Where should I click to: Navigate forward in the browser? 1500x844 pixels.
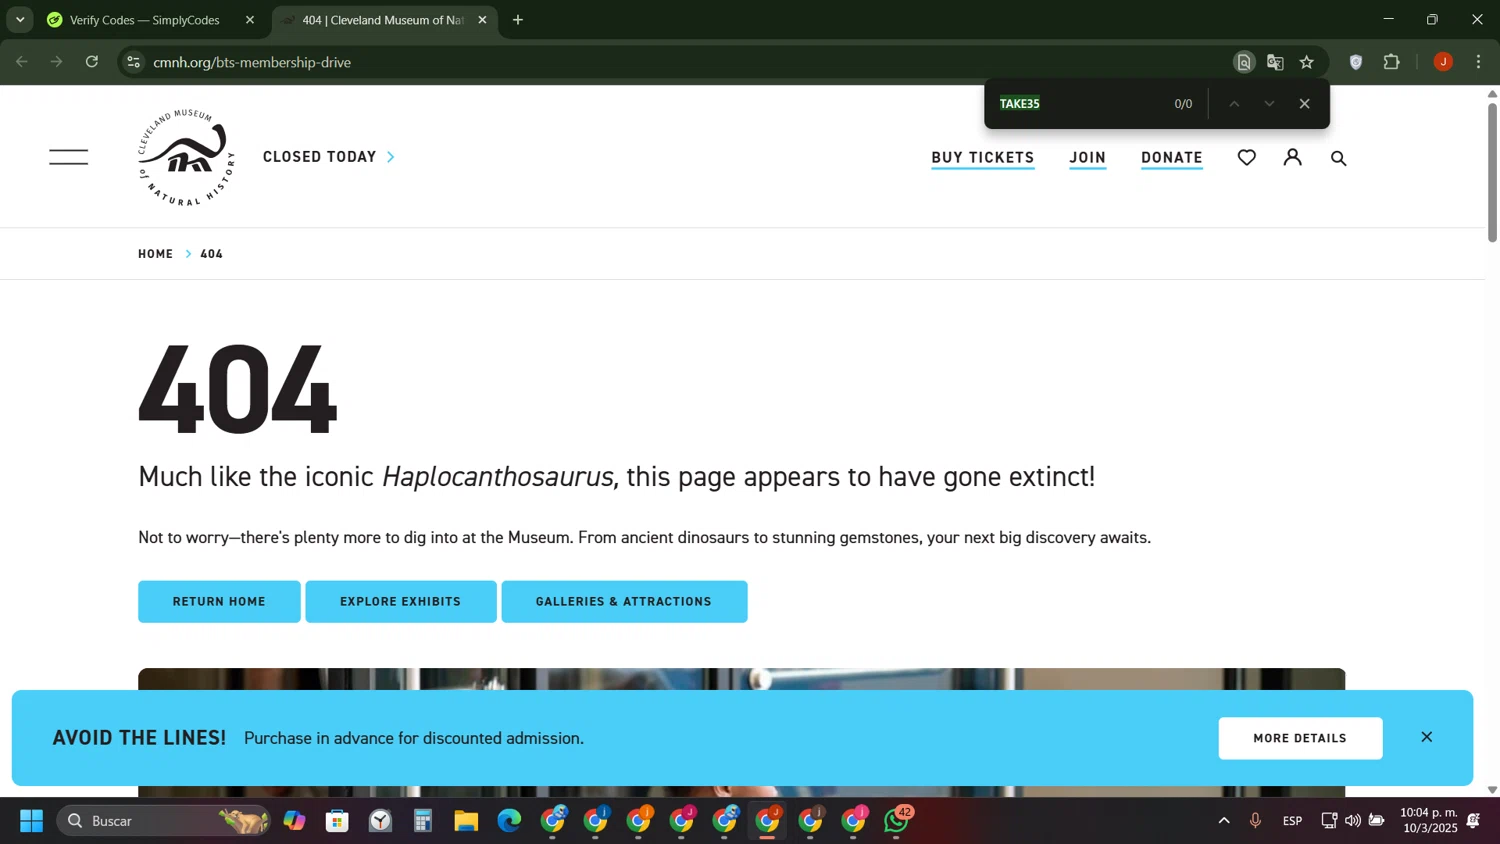(x=57, y=62)
